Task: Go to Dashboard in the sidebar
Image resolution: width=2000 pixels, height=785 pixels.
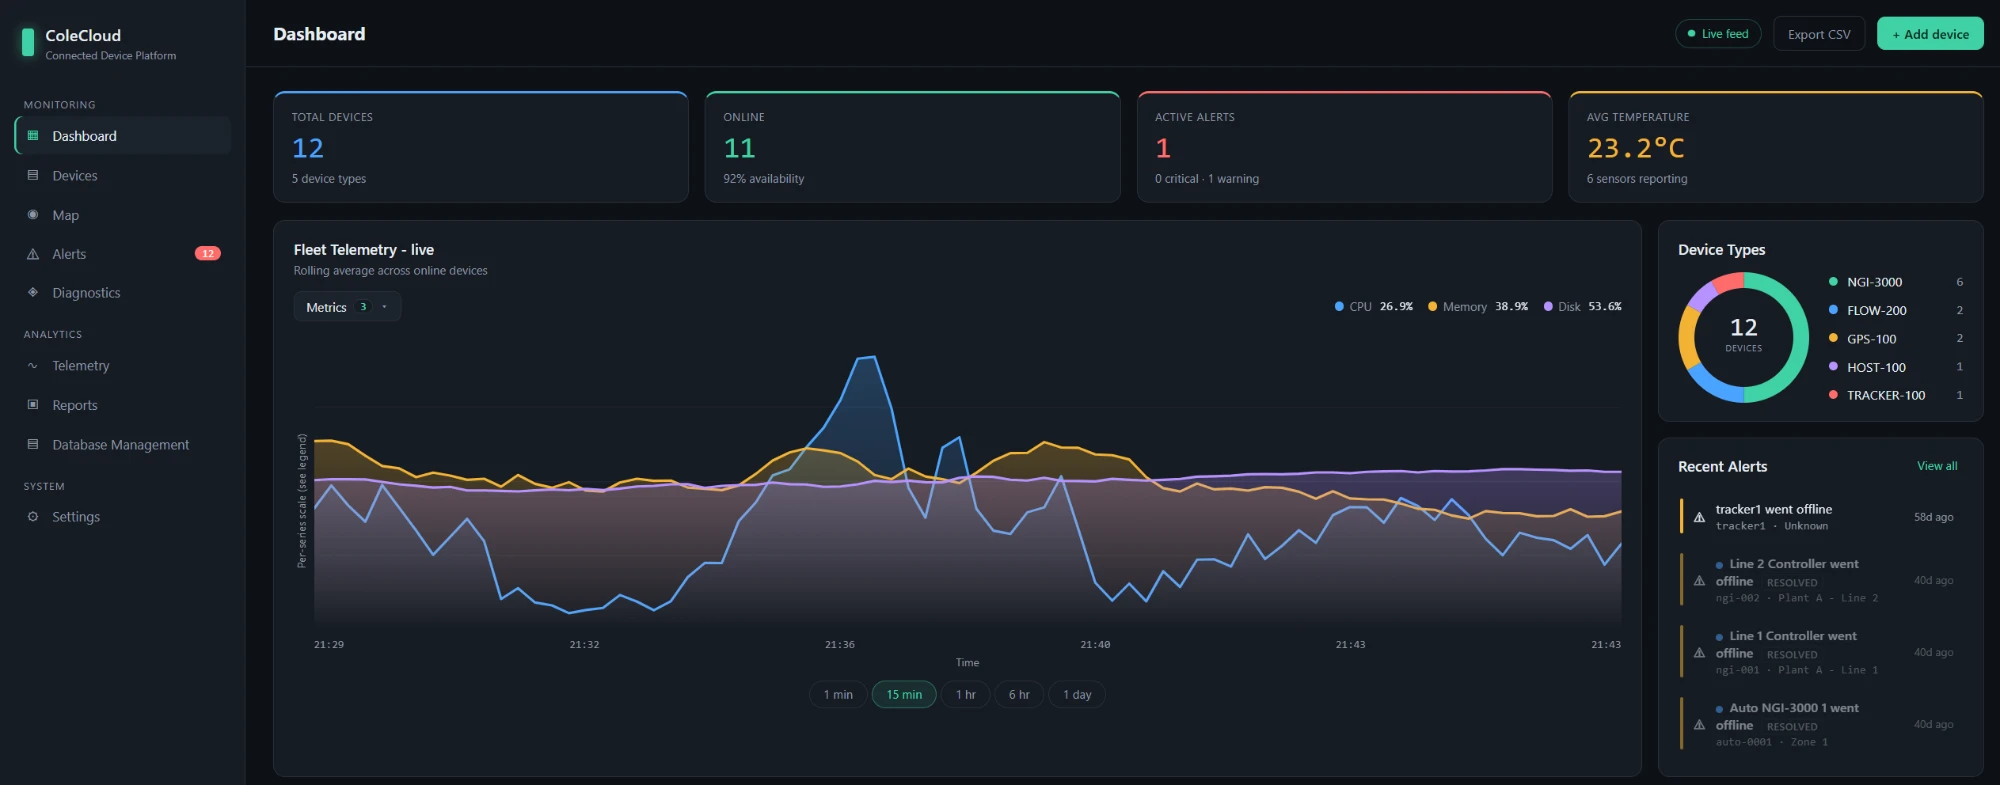Action: 123,136
